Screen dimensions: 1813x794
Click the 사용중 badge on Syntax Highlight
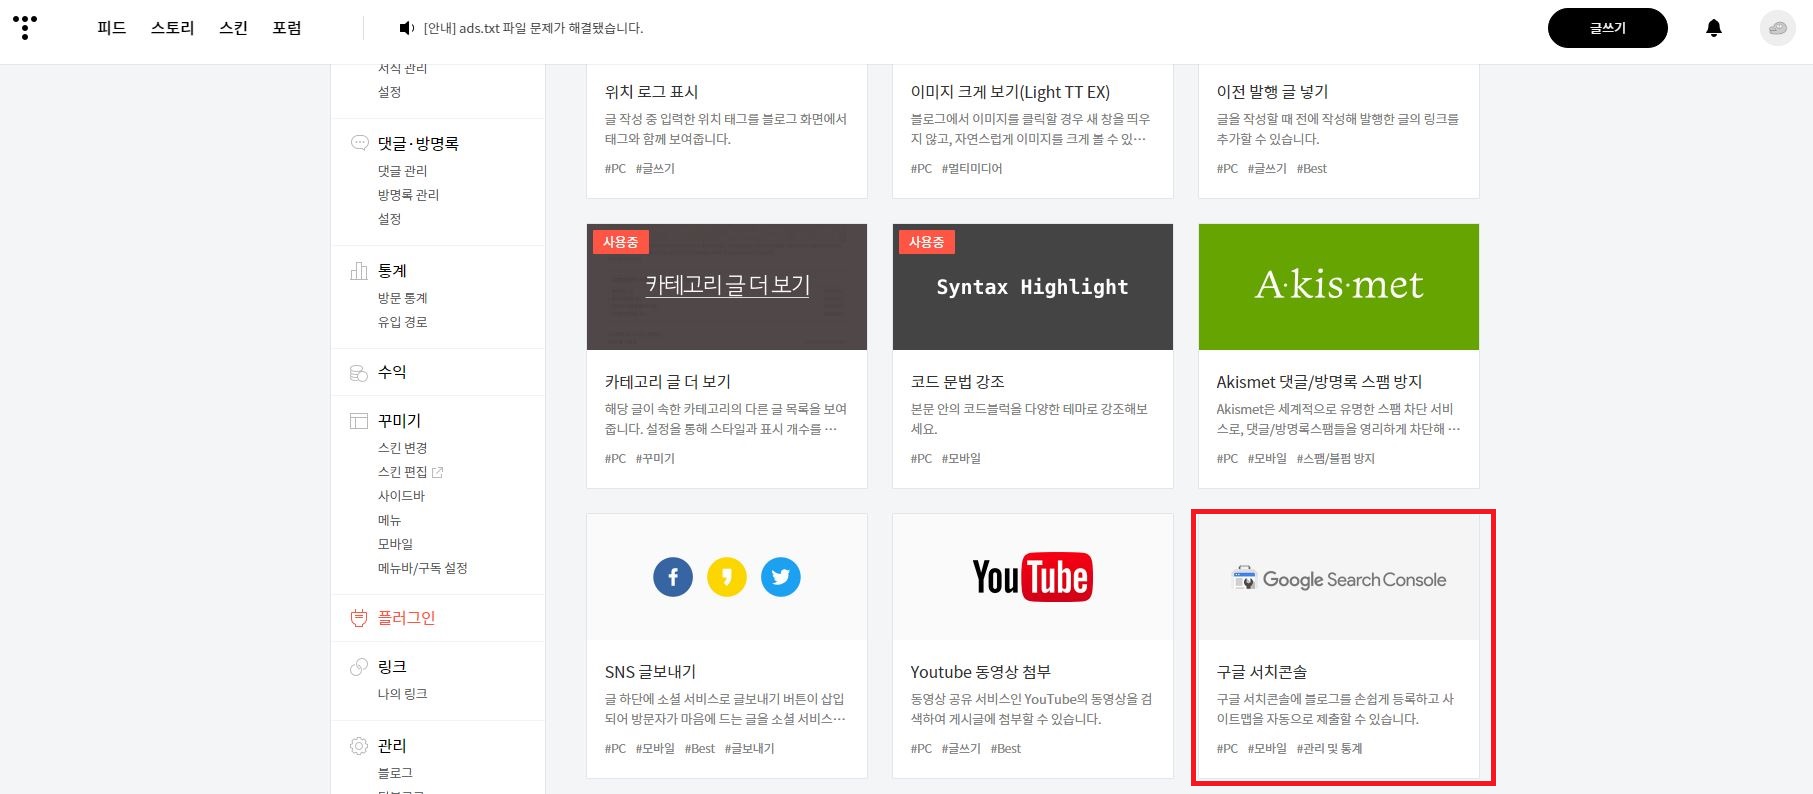tap(927, 242)
